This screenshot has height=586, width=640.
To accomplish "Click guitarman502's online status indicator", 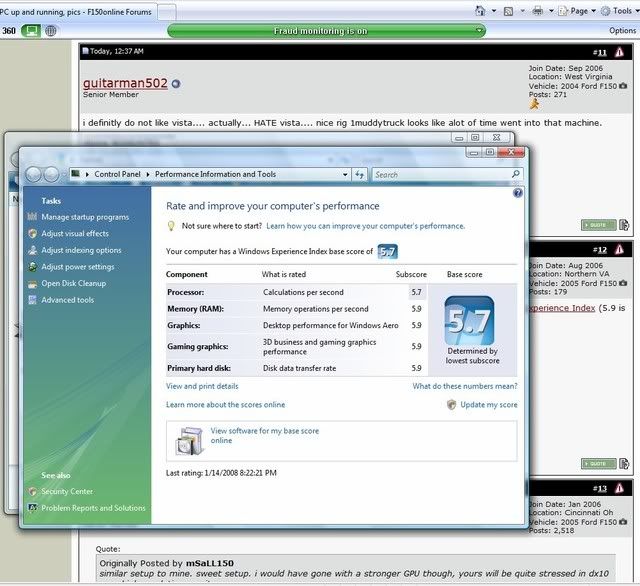I will 176,85.
